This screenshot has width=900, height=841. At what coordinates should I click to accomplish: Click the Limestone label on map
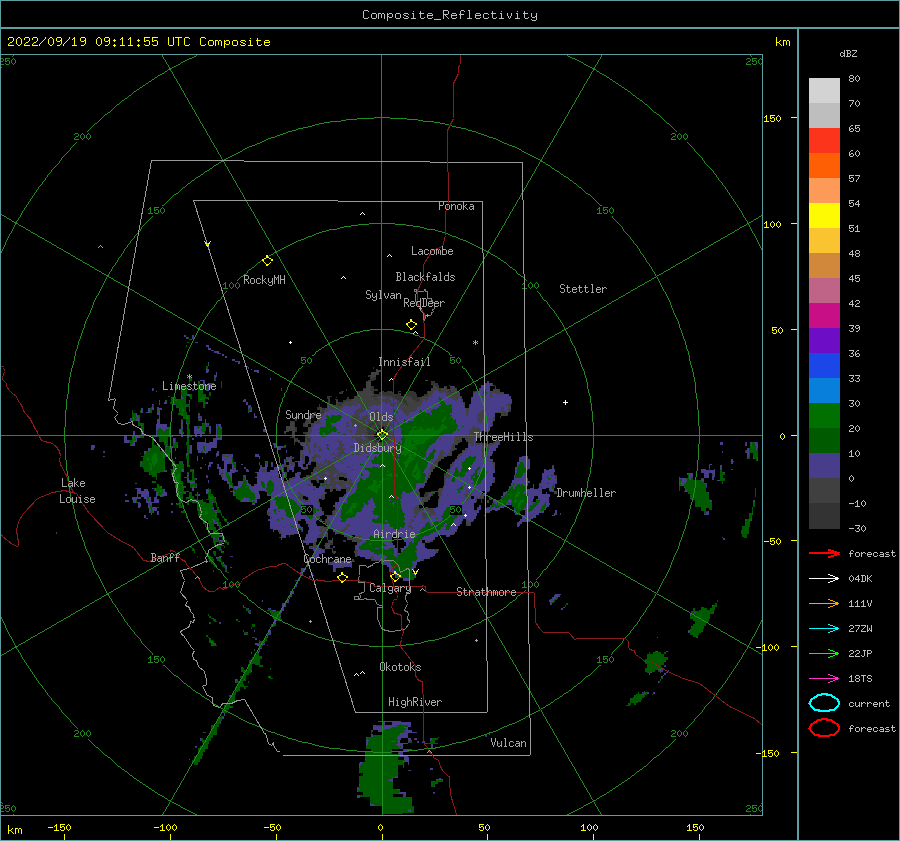(189, 386)
